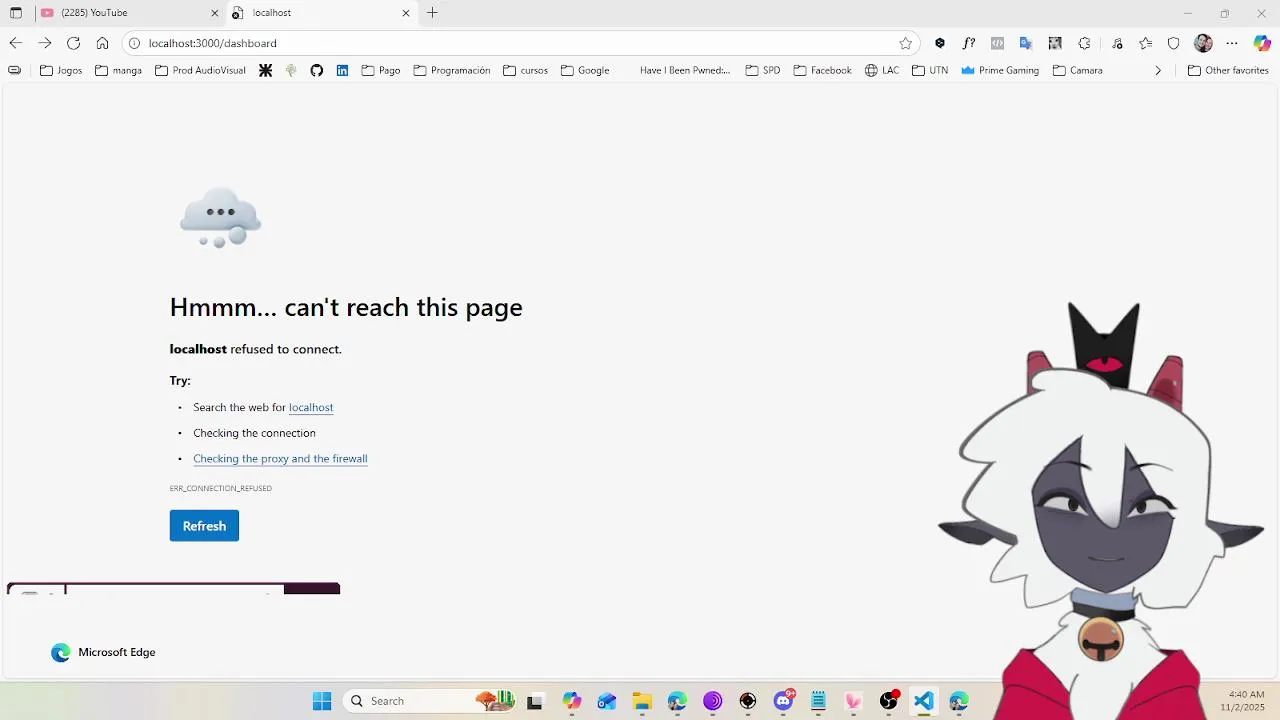Go back with the browser back arrow

point(15,43)
